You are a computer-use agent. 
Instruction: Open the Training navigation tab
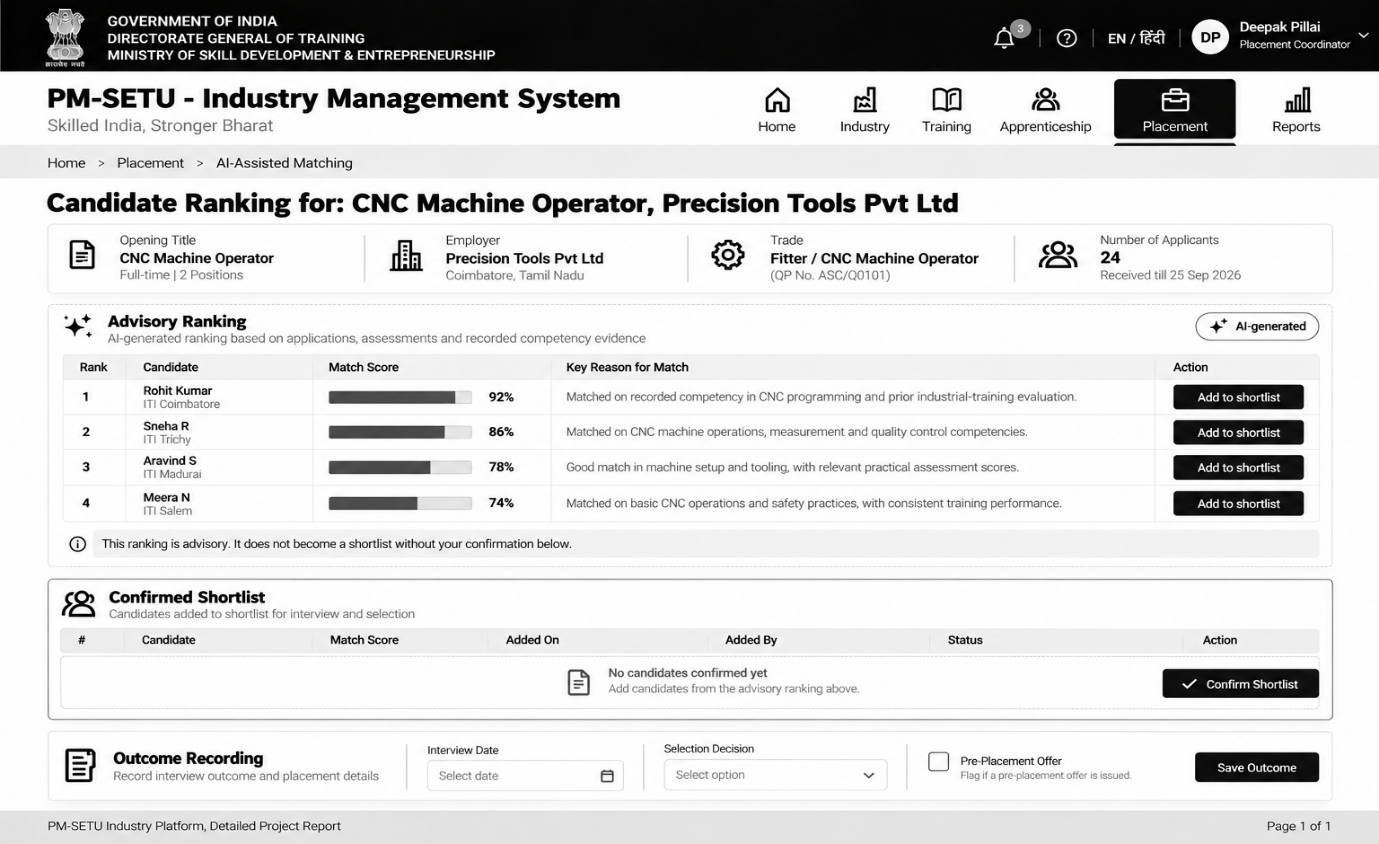tap(946, 110)
